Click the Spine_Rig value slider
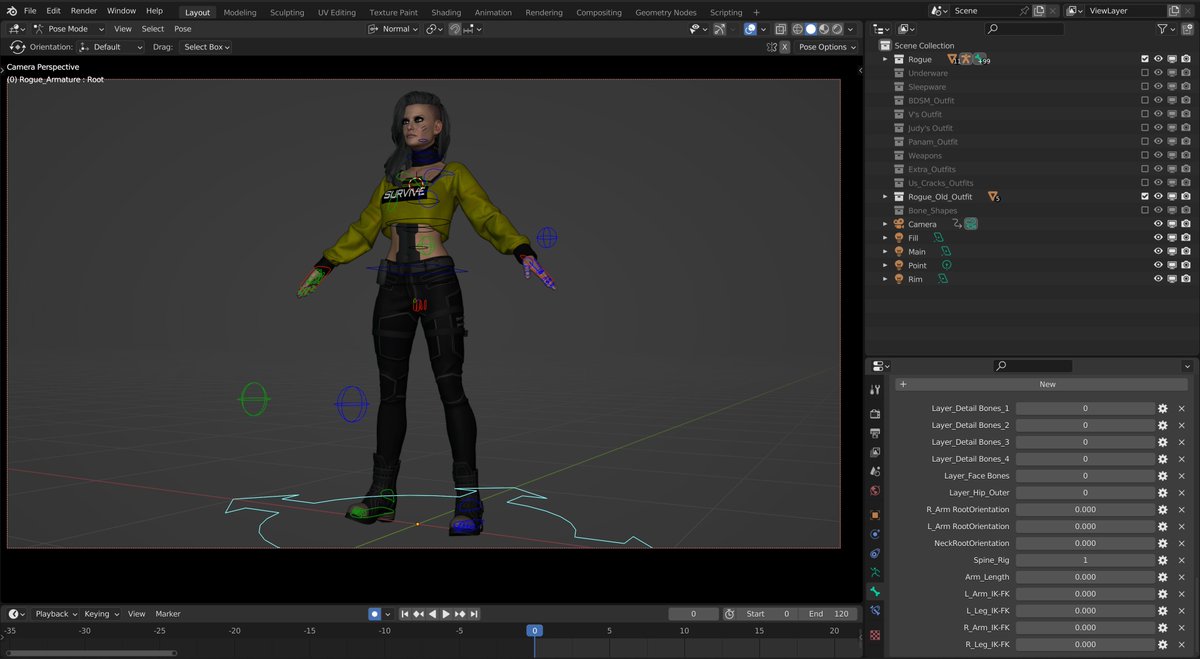The height and width of the screenshot is (659, 1200). pos(1086,559)
